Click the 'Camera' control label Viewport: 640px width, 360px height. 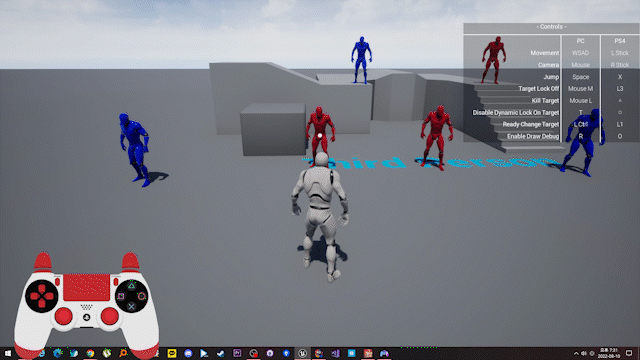pos(548,65)
